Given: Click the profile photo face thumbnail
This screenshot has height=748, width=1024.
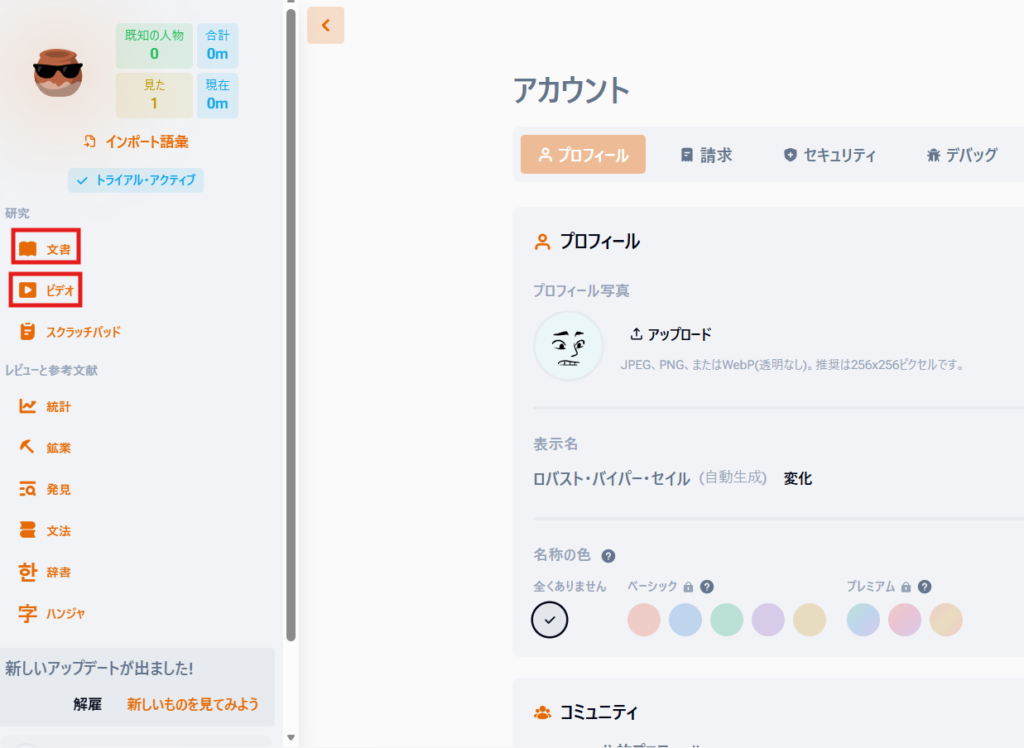Looking at the screenshot, I should (568, 346).
